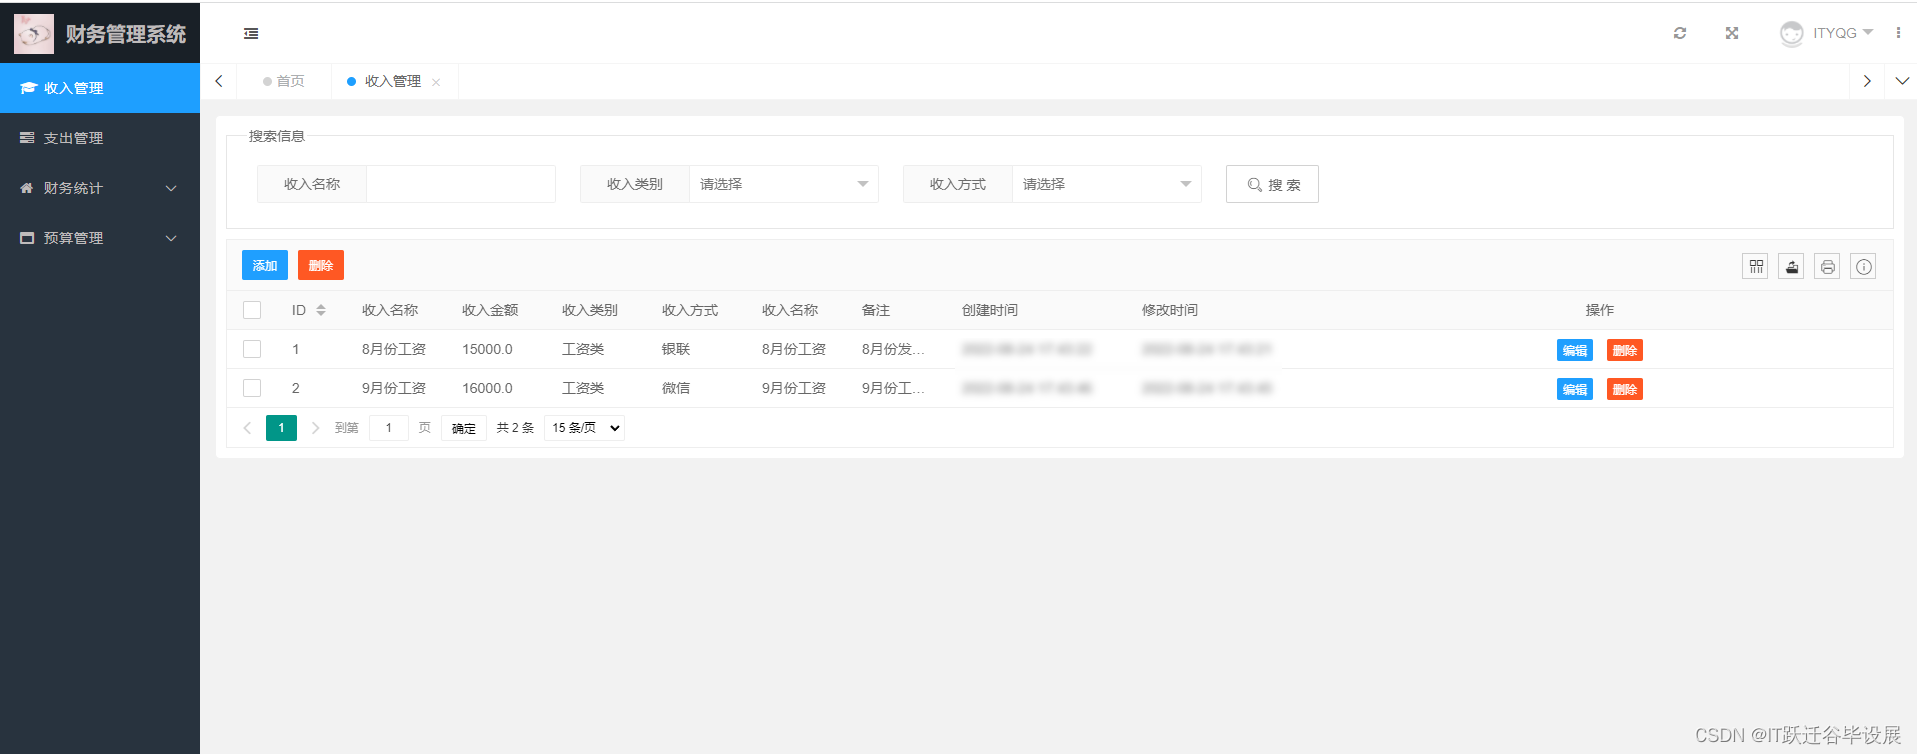The width and height of the screenshot is (1917, 754).
Task: Click the 备注 column header
Action: [876, 310]
